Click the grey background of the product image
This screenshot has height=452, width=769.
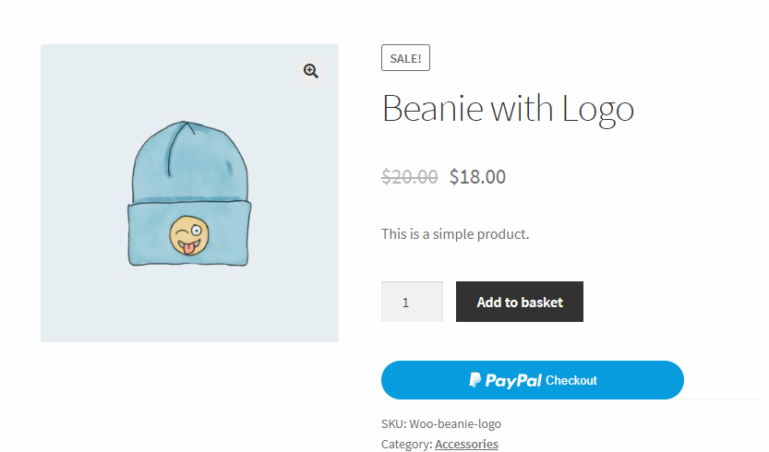(x=80, y=300)
